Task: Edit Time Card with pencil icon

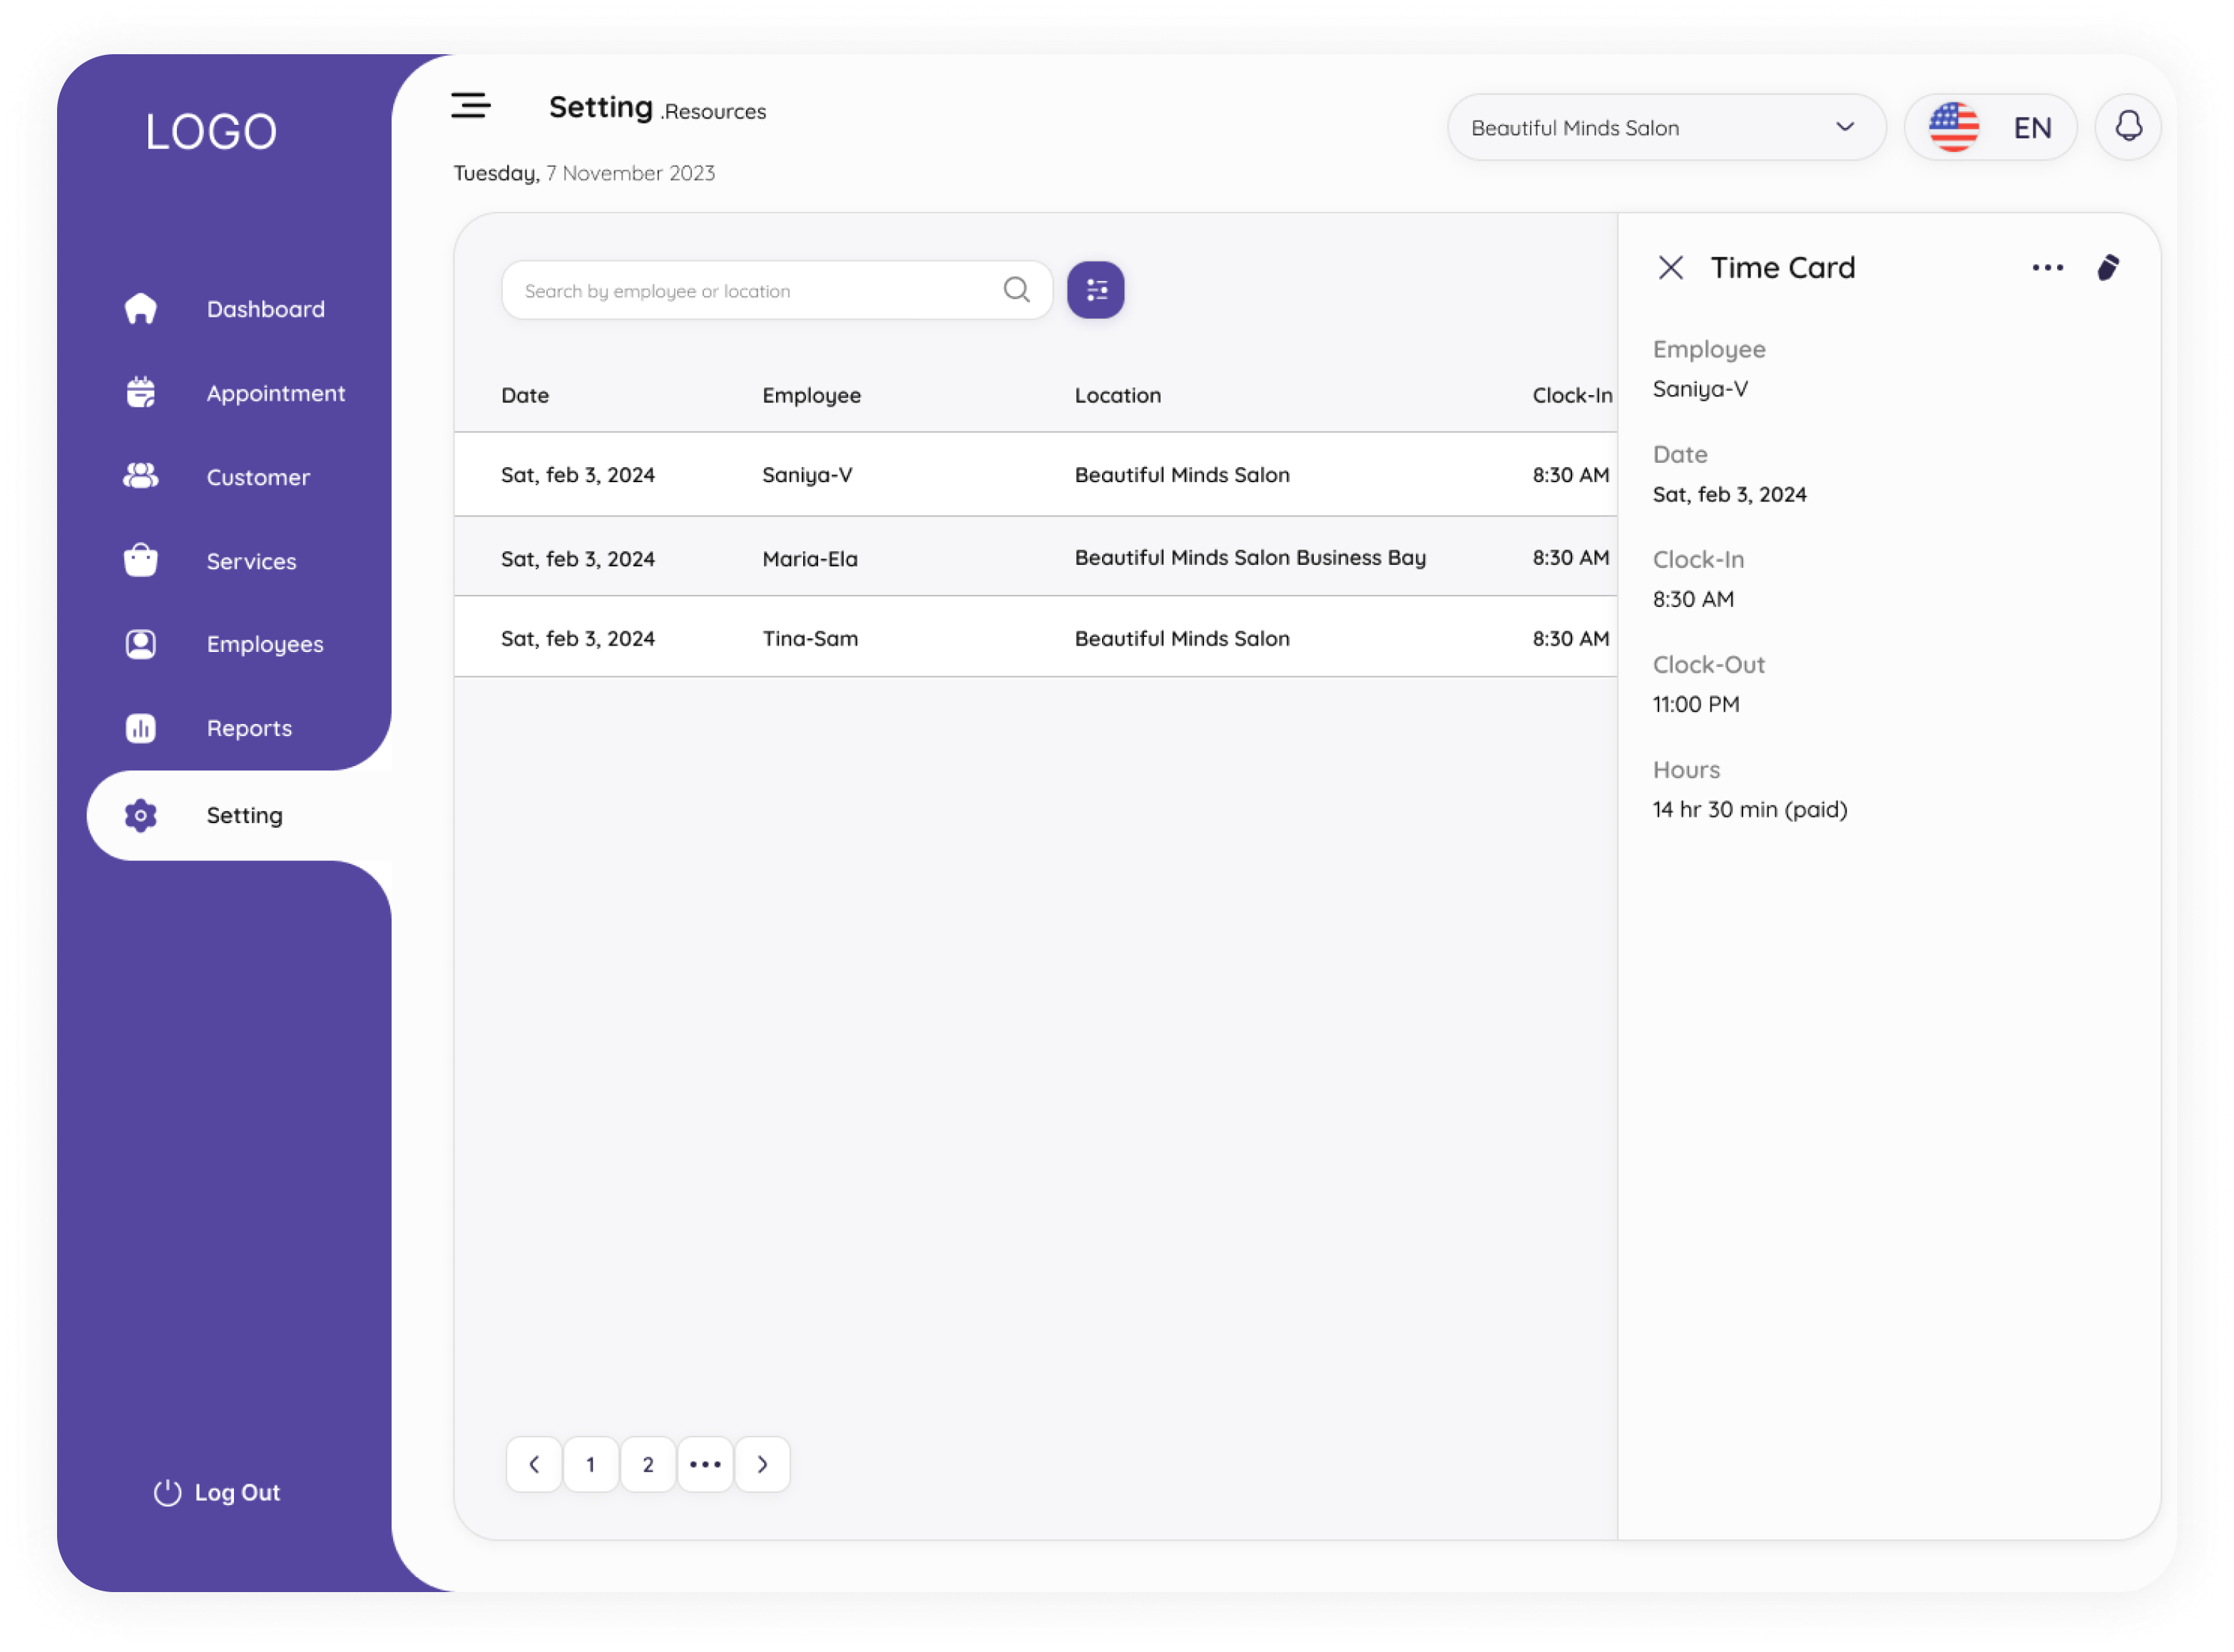Action: (x=2108, y=268)
